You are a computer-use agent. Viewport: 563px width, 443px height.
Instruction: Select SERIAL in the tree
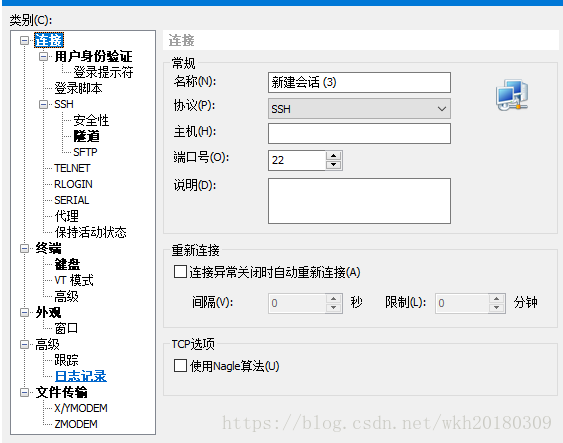pos(71,200)
